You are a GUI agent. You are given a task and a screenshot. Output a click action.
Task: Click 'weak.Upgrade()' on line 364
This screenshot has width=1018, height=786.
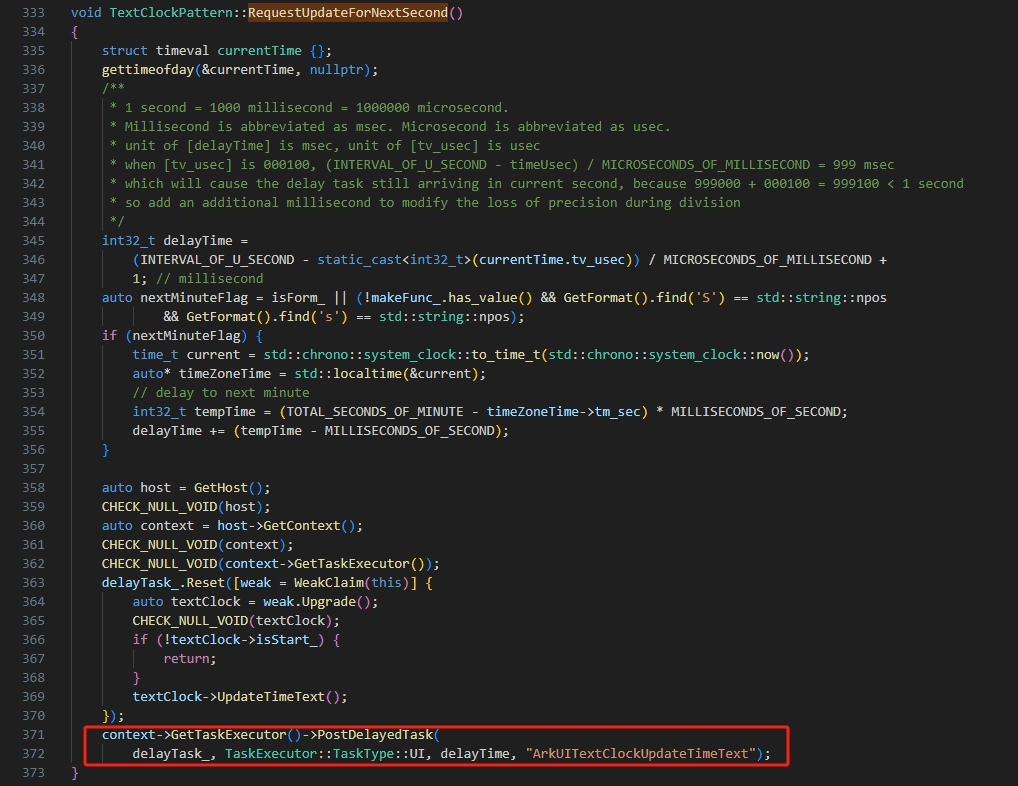coord(317,602)
